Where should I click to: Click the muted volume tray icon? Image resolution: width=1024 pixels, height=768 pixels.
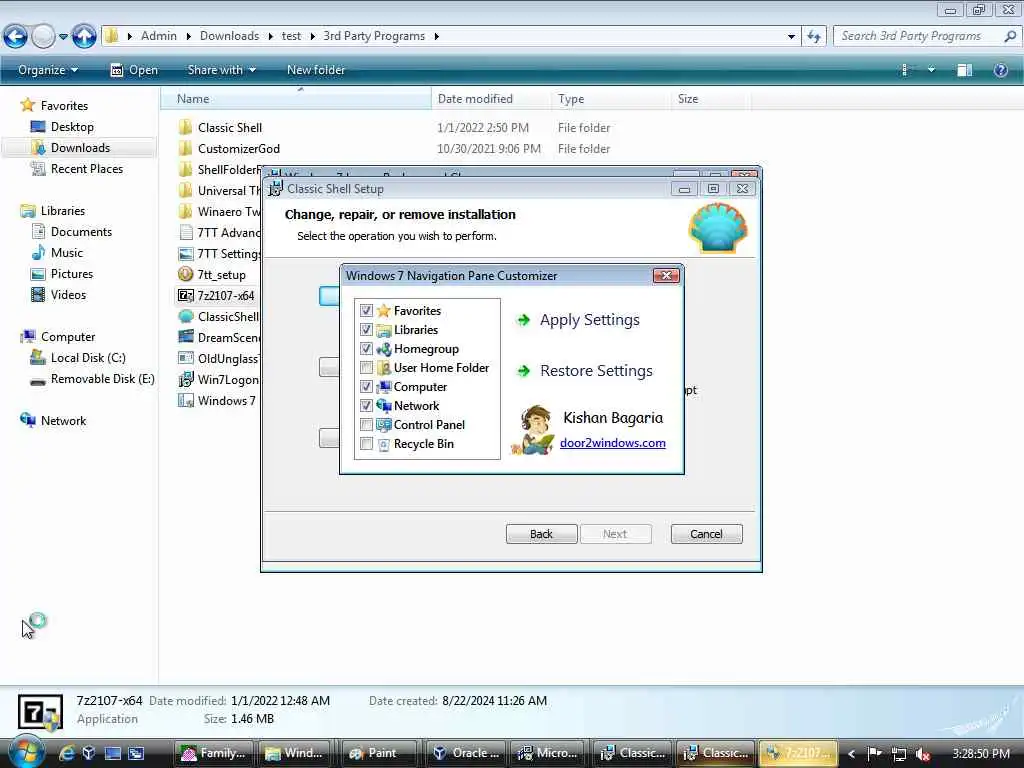[x=922, y=754]
